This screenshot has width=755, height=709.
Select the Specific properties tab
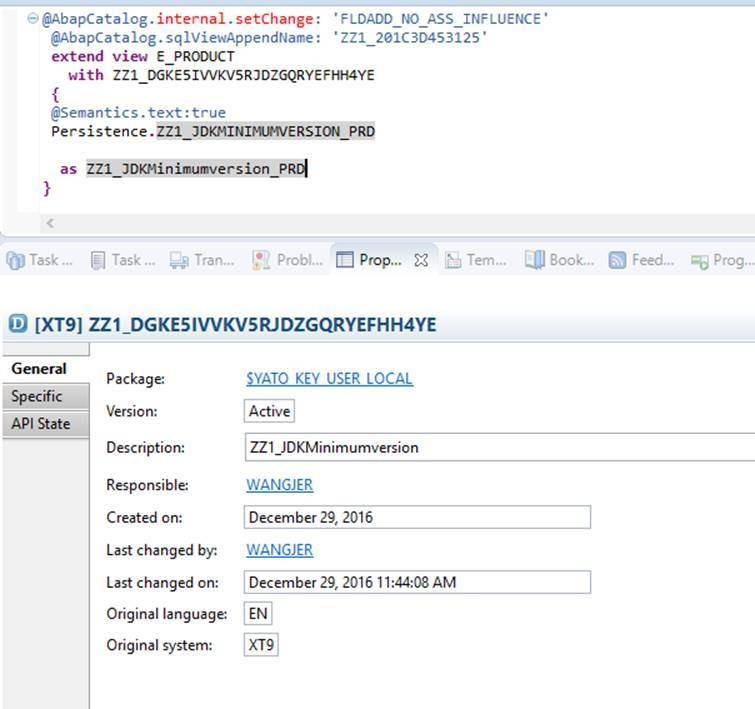pos(46,396)
